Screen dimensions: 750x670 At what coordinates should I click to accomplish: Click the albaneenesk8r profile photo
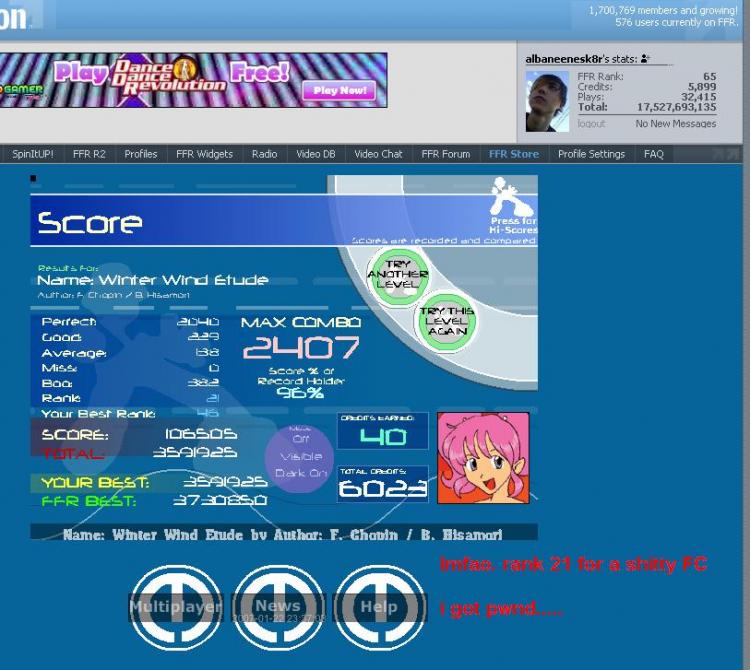(547, 101)
